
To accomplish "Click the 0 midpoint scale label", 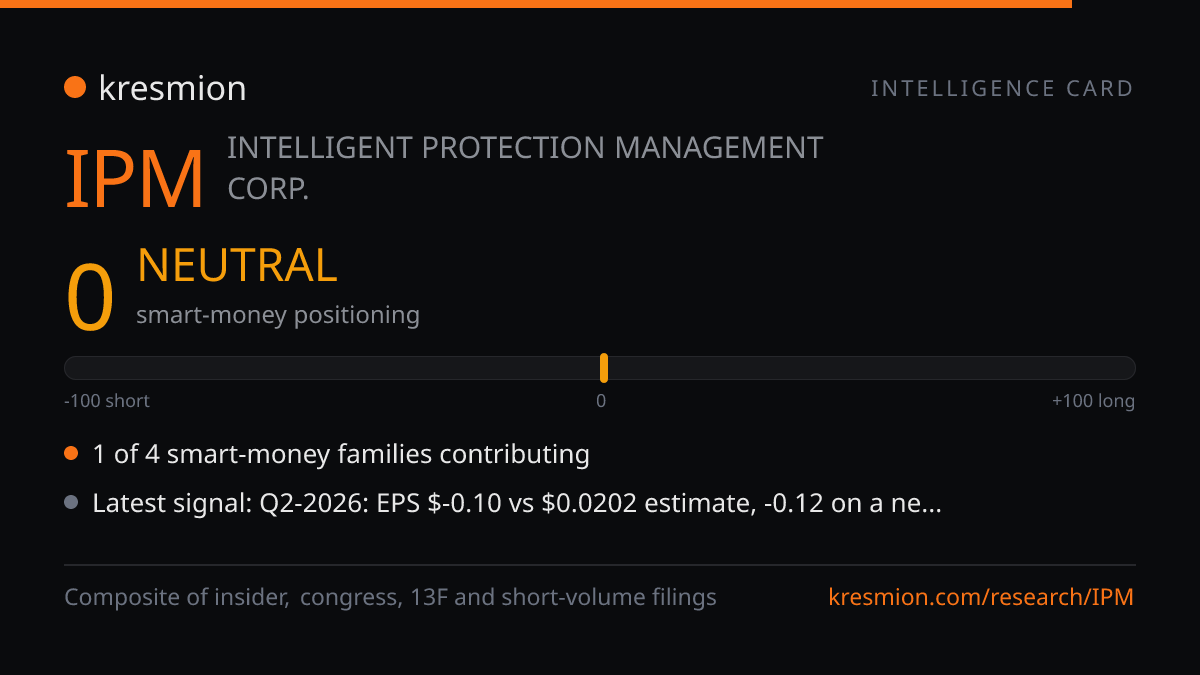I will pos(601,401).
